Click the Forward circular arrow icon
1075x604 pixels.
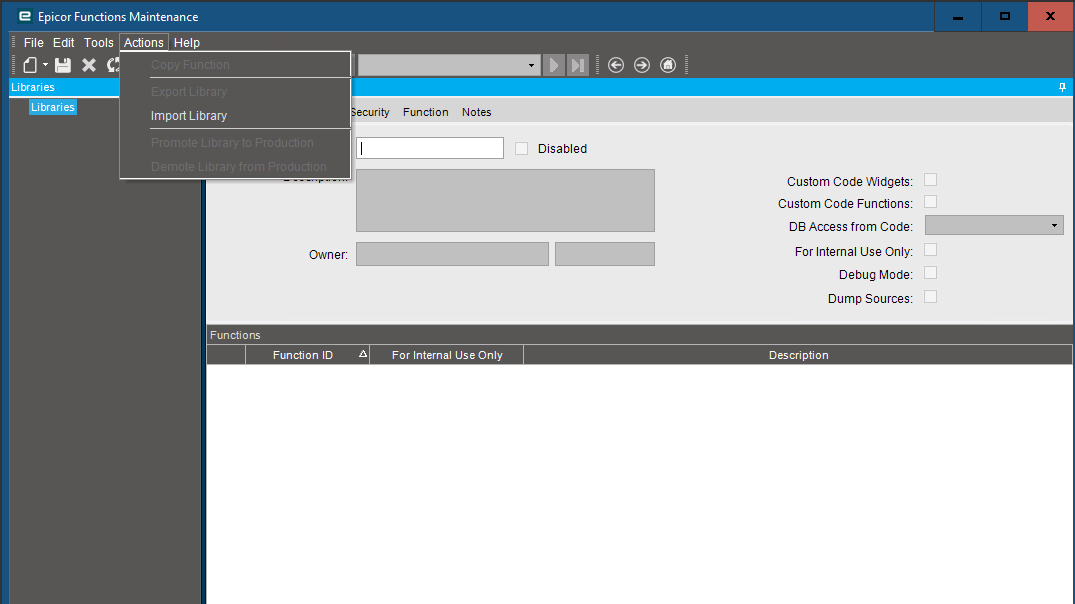click(x=642, y=65)
